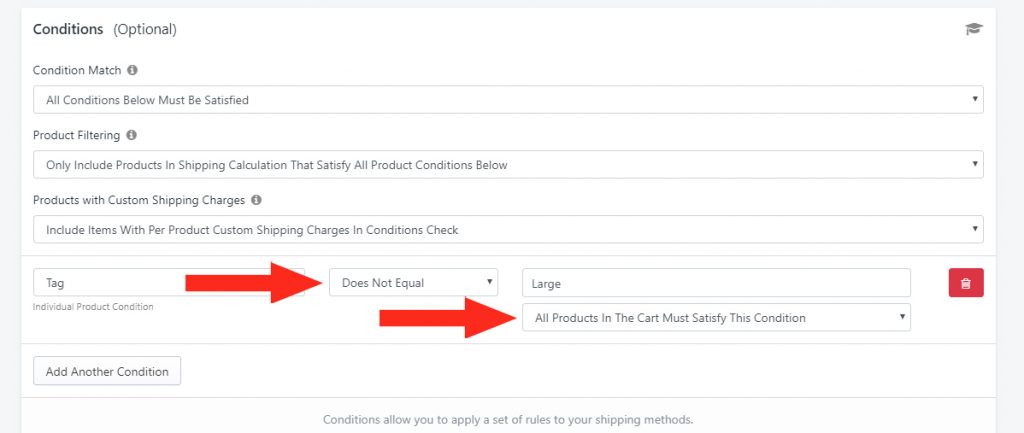This screenshot has width=1024, height=433.
Task: Click Individual Product Condition caption
Action: 93,306
